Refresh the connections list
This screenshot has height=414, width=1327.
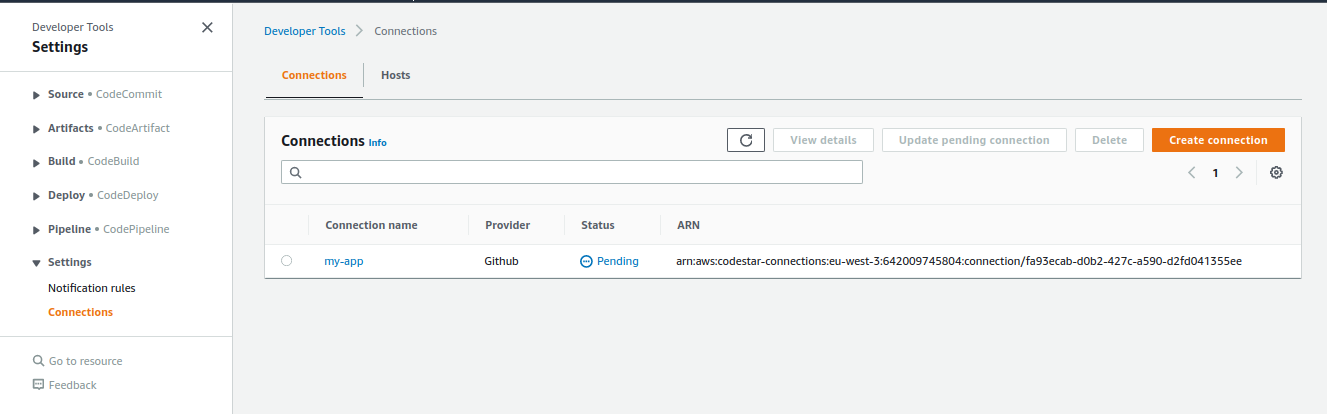tap(745, 140)
